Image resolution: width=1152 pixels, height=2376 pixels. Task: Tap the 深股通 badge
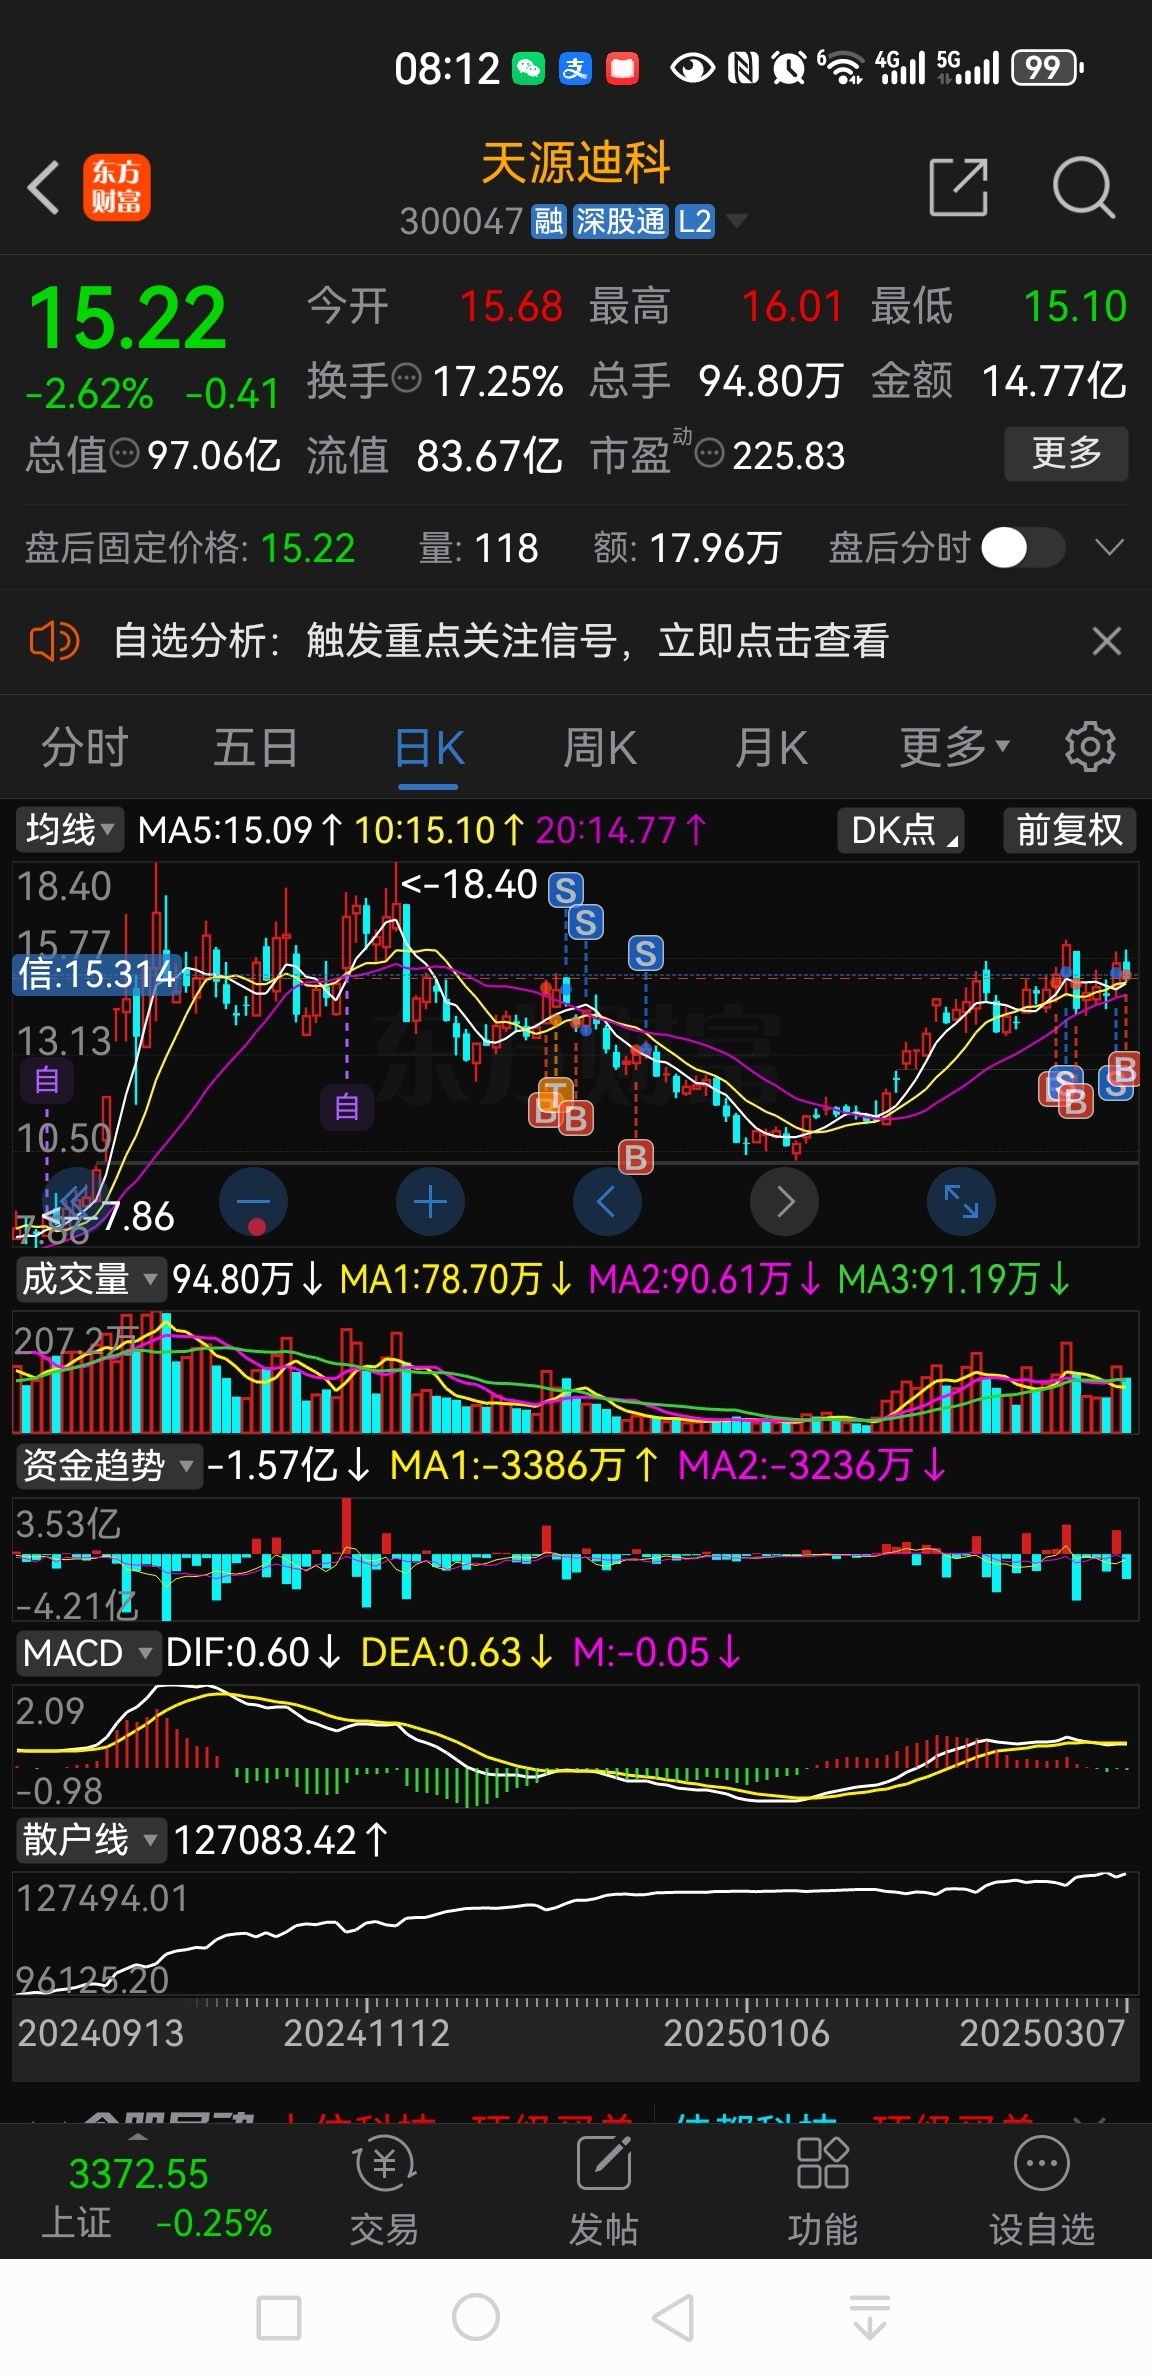tap(620, 221)
